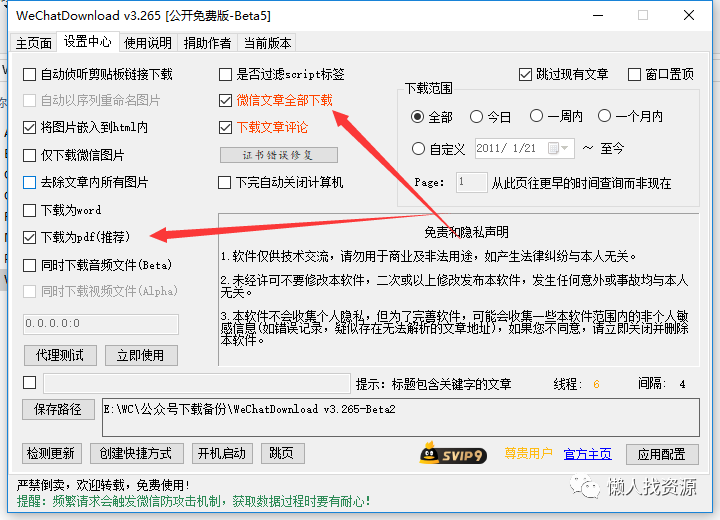Click the save path text box

click(x=401, y=417)
